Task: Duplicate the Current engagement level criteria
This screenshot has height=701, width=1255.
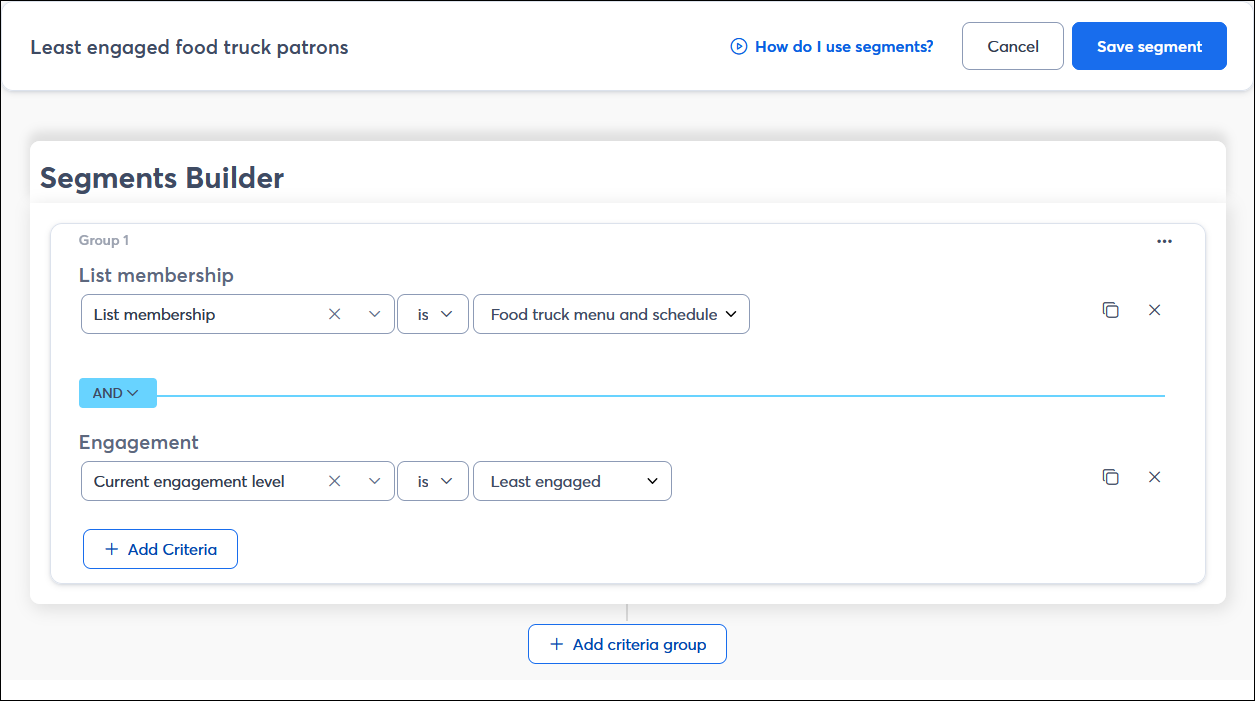Action: (x=1110, y=477)
